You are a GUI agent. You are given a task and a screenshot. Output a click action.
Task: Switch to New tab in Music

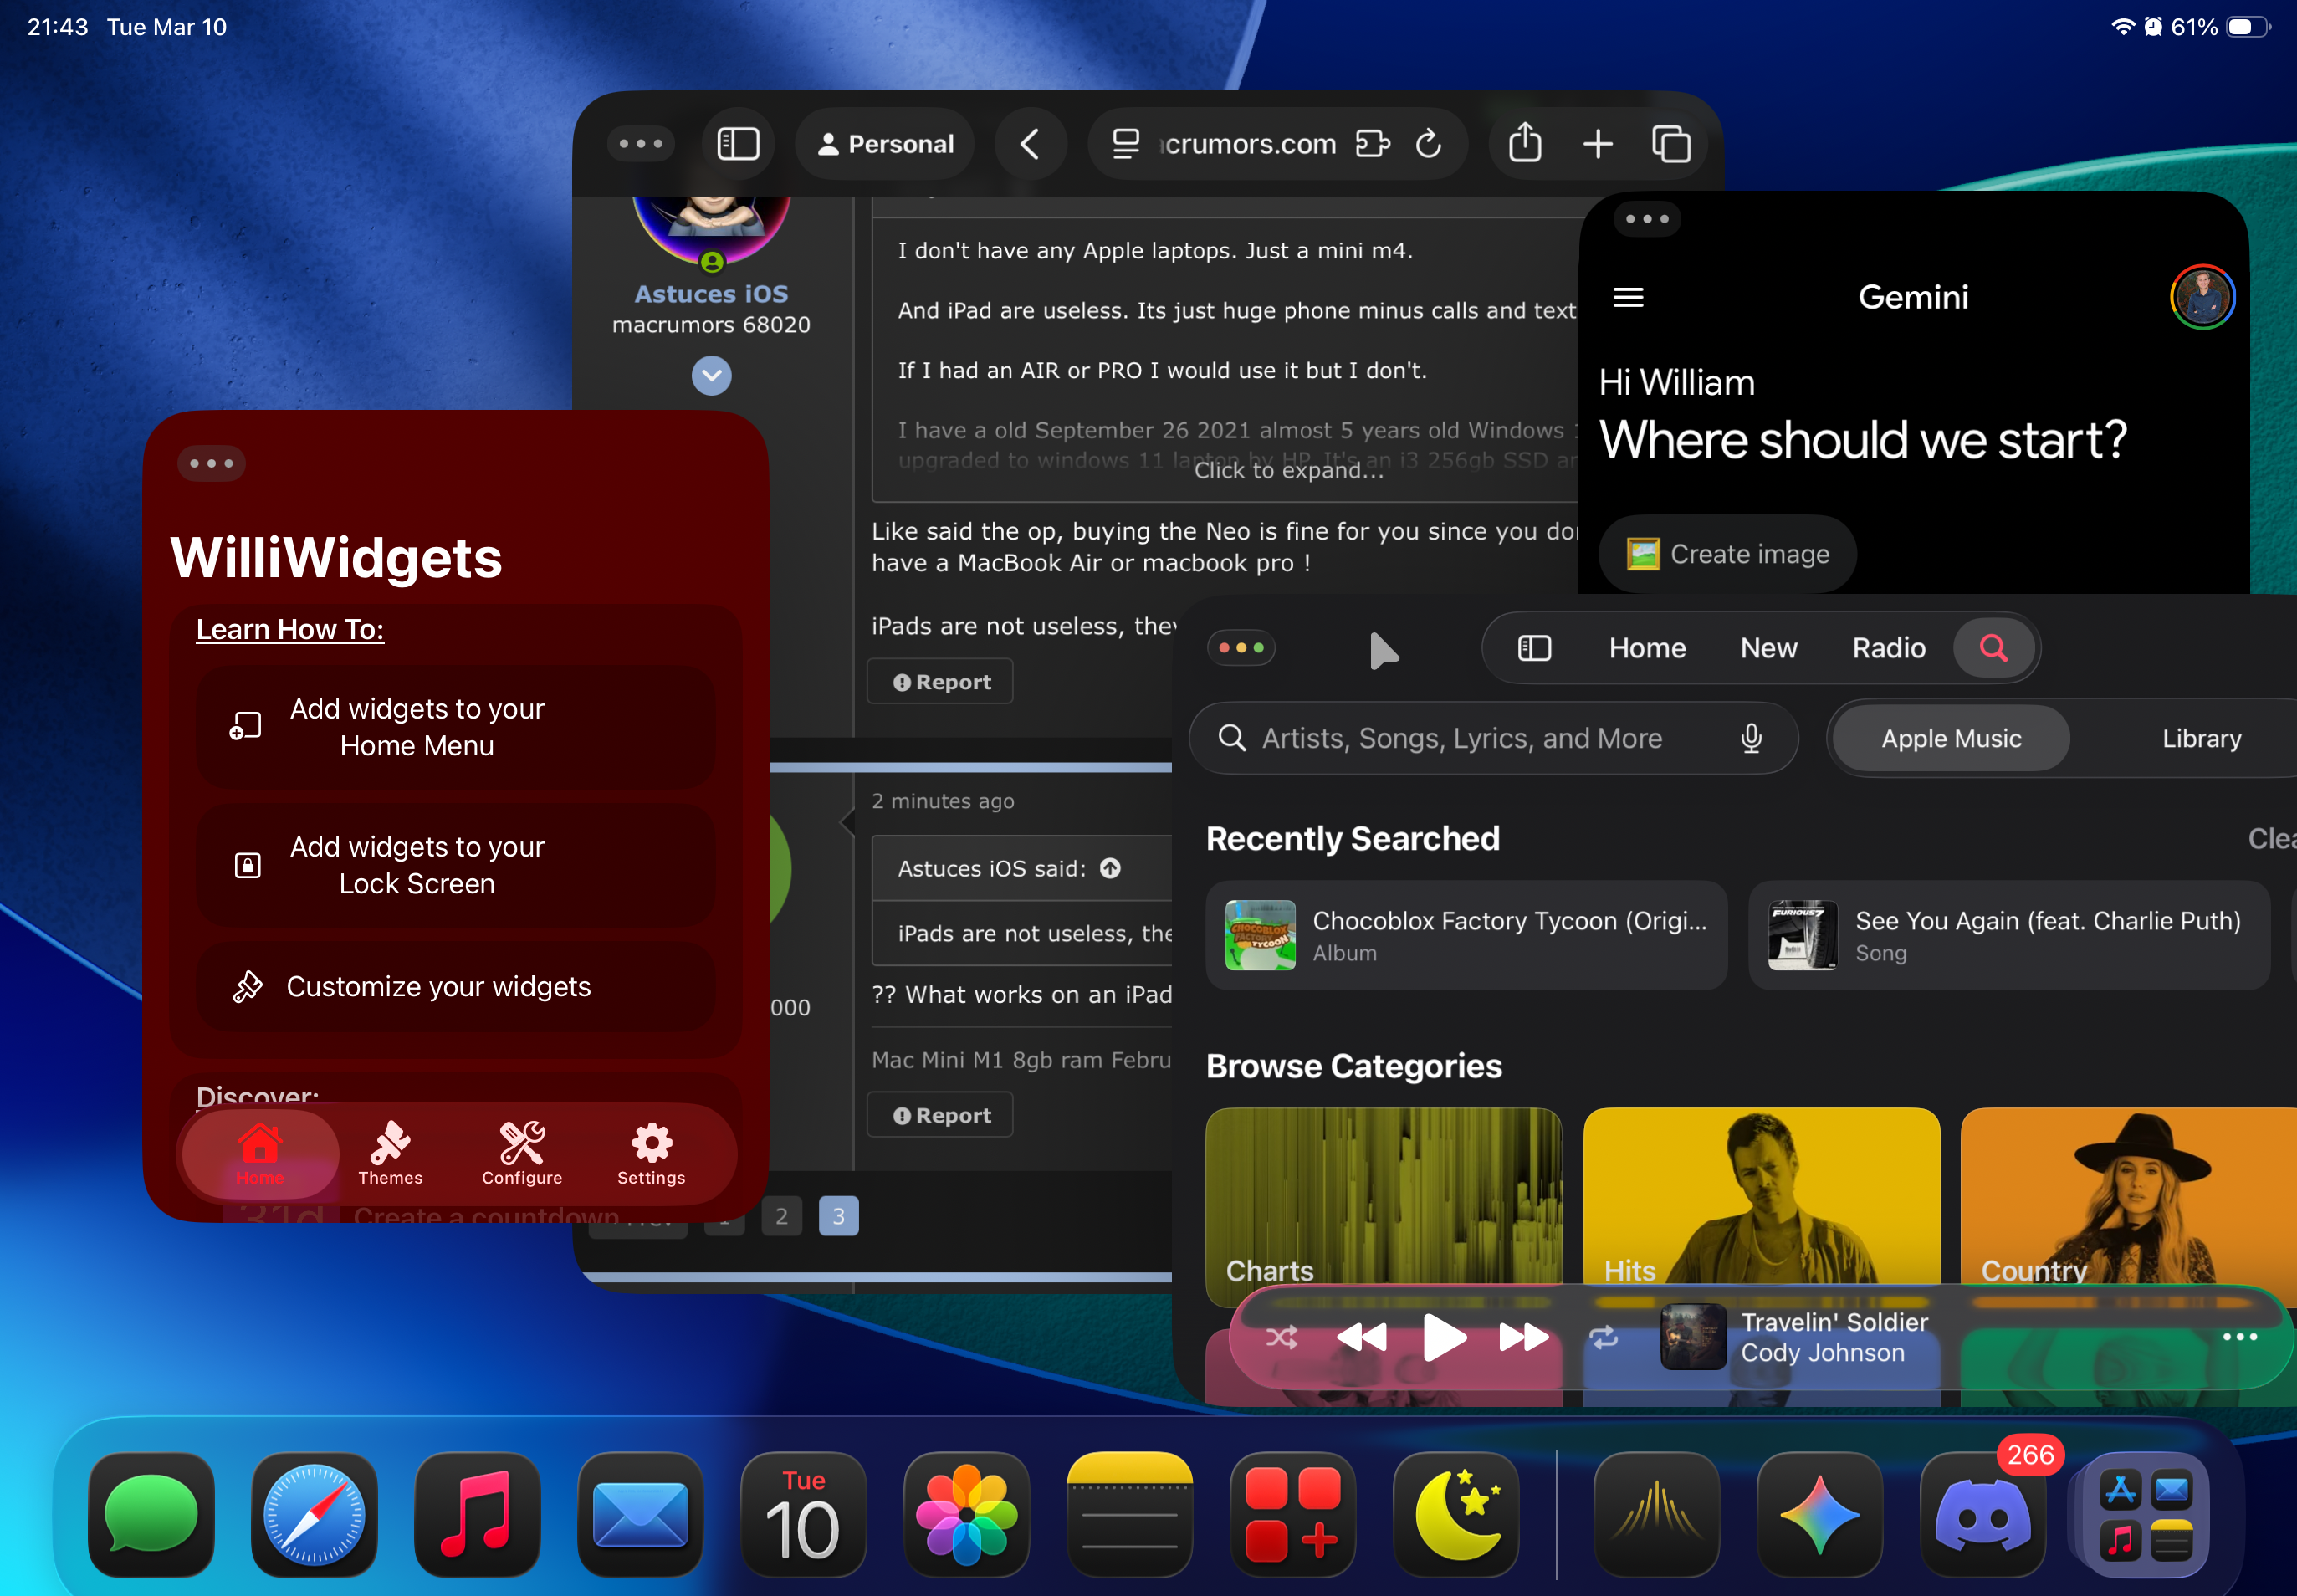click(1769, 648)
